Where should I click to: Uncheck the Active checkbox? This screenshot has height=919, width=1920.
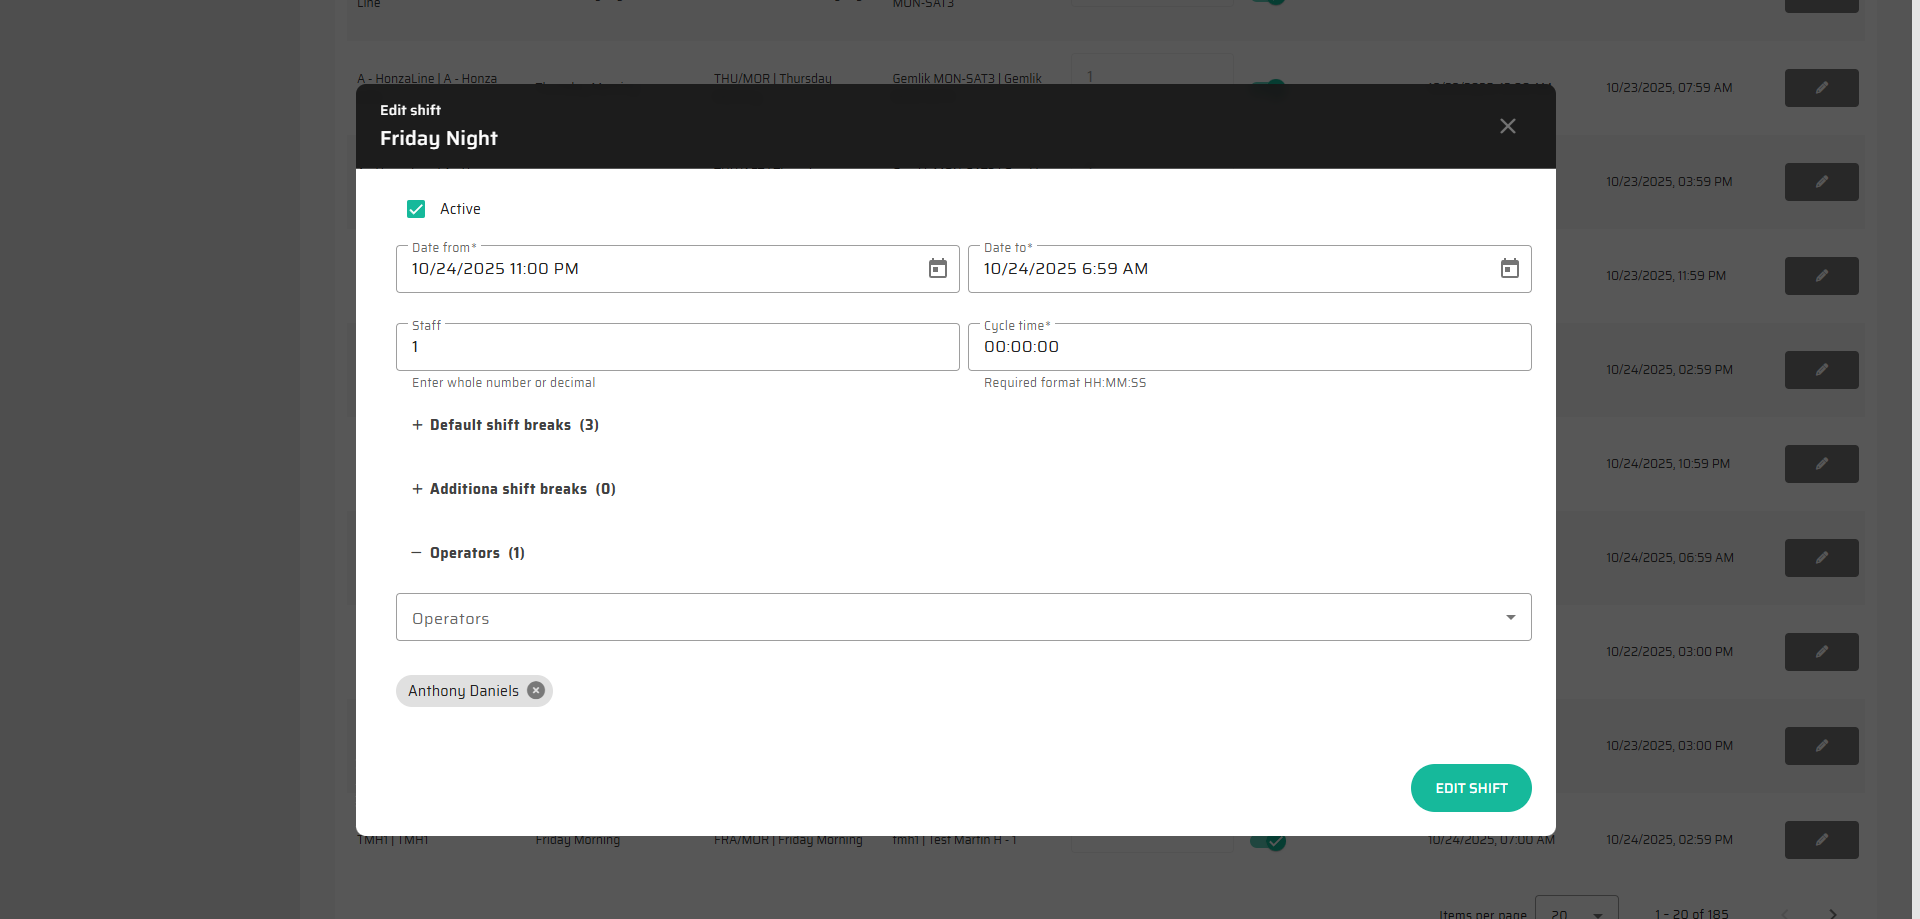416,209
